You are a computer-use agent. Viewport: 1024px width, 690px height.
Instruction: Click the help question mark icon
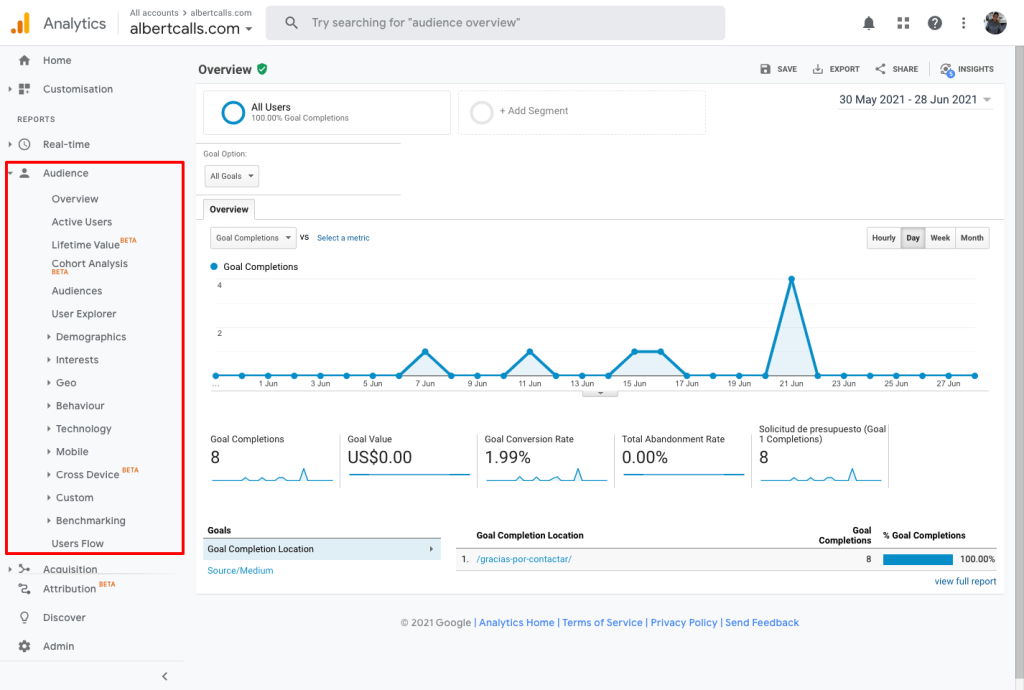click(935, 23)
